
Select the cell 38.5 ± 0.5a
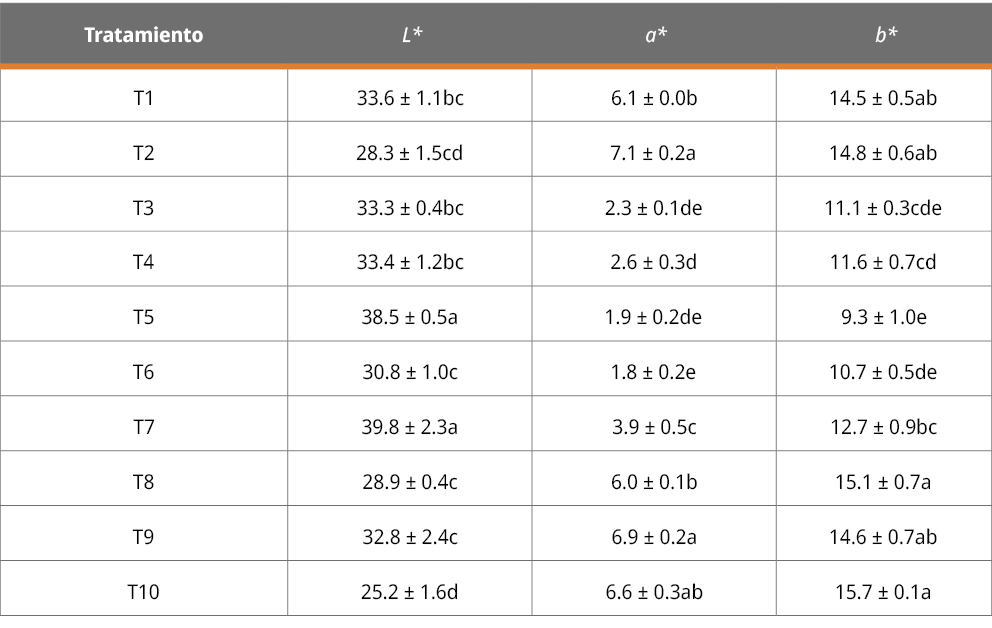(409, 317)
